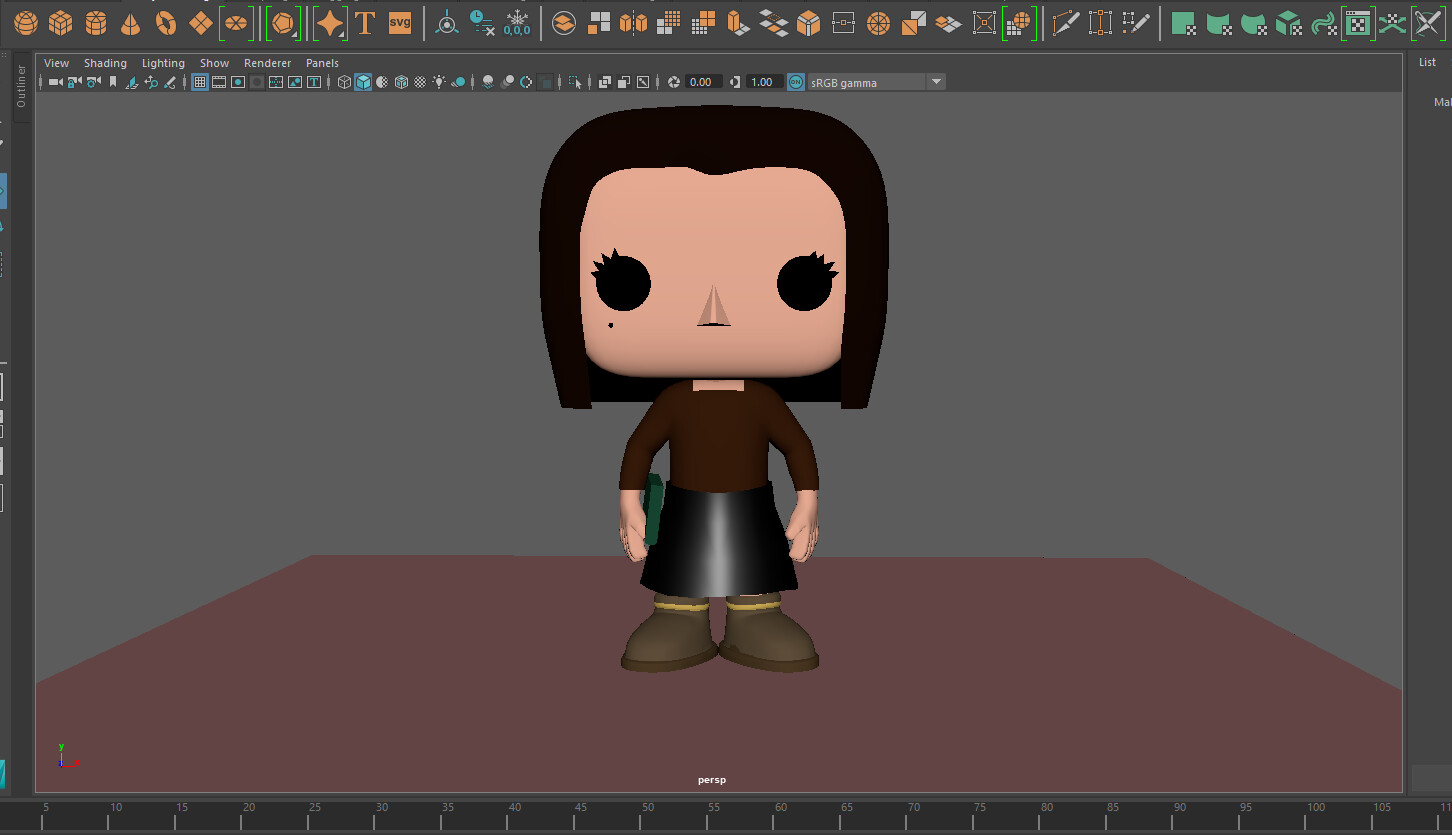Viewport: 1452px width, 835px height.
Task: Click the Freeze Transformations snowflake icon
Action: 517,22
